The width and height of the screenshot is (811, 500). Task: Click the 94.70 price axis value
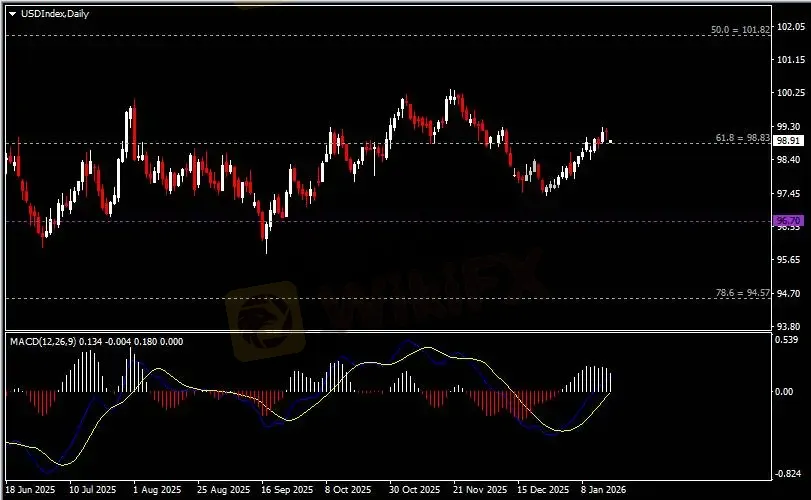click(788, 293)
